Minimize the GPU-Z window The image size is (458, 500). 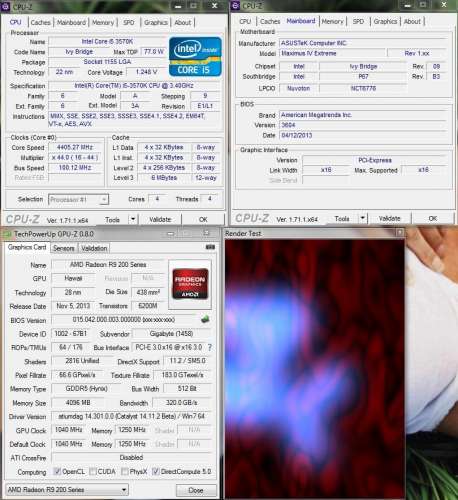[170, 233]
